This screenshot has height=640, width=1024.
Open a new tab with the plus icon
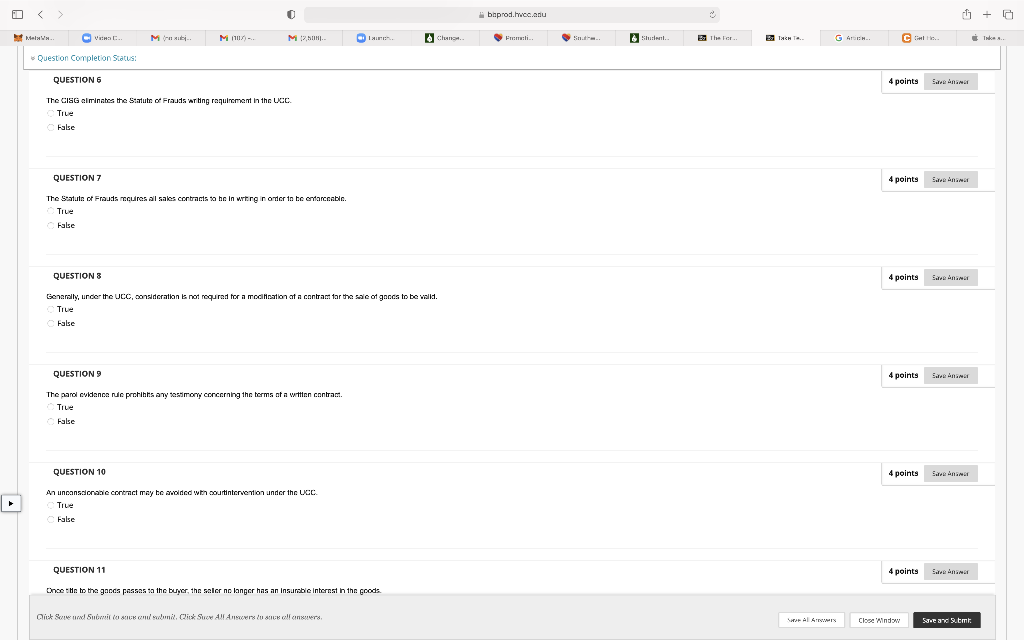[987, 14]
